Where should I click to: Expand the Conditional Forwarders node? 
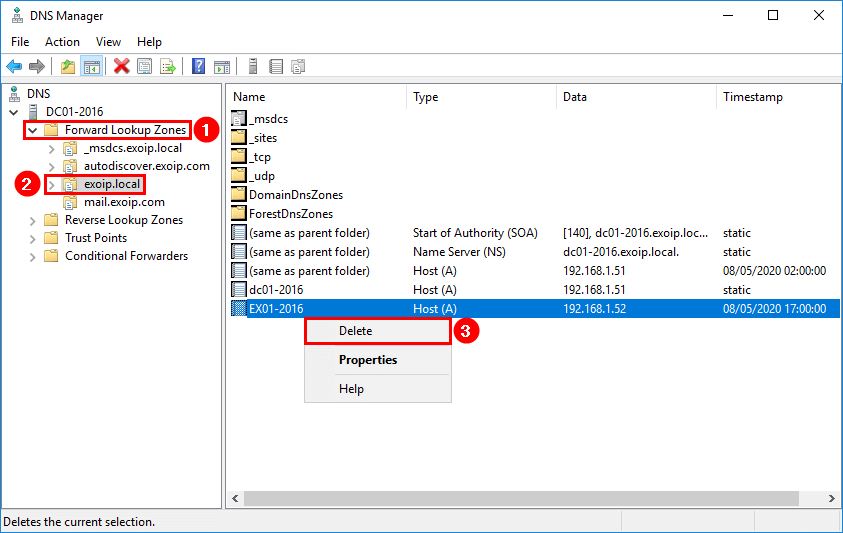click(x=32, y=257)
